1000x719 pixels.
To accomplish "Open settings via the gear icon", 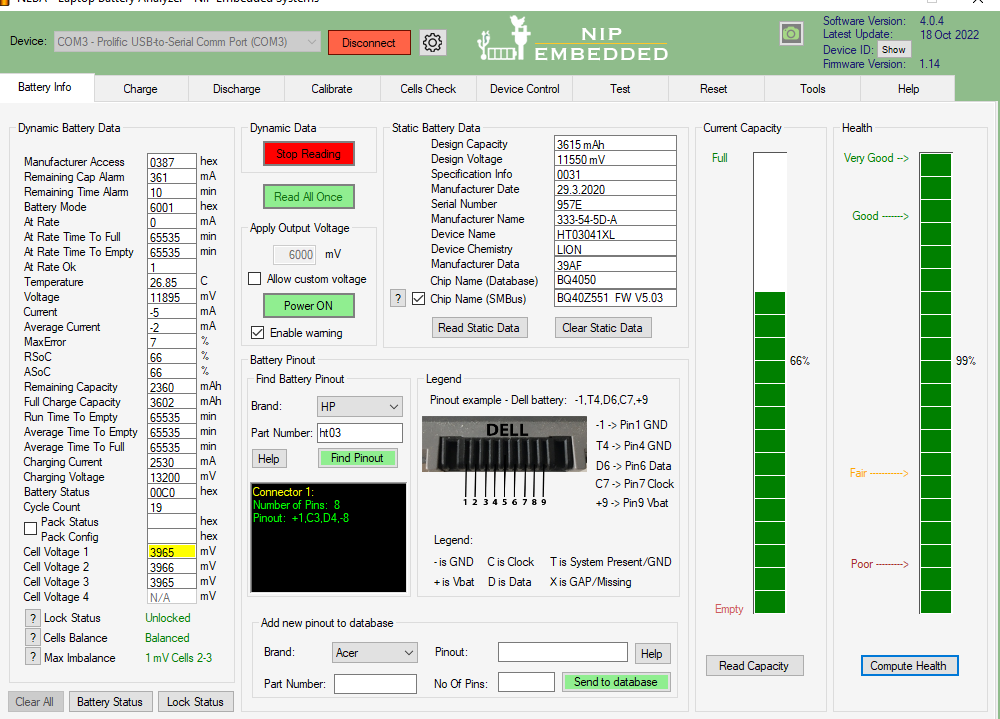I will pyautogui.click(x=433, y=42).
